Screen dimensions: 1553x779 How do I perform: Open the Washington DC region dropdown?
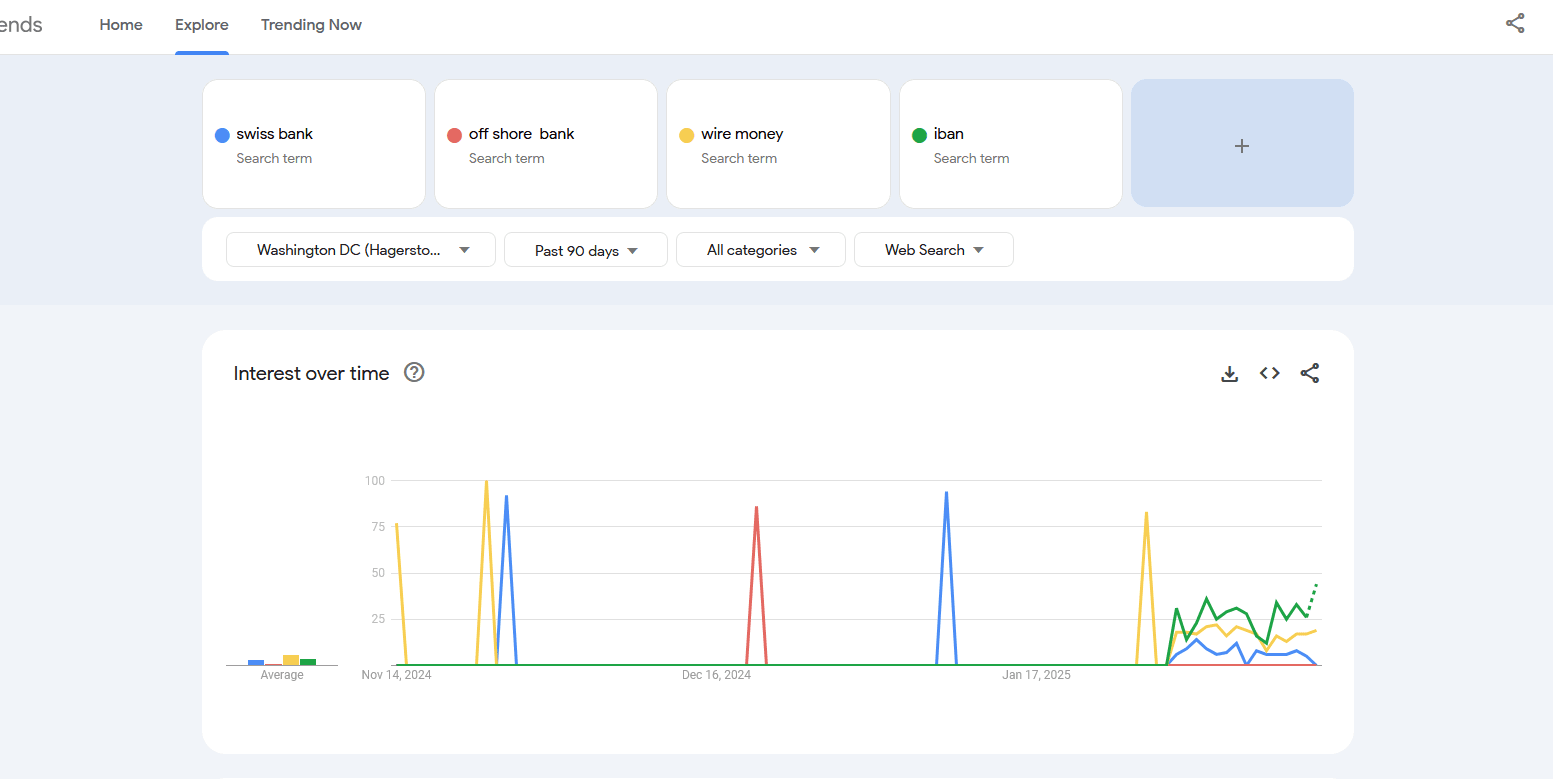361,250
